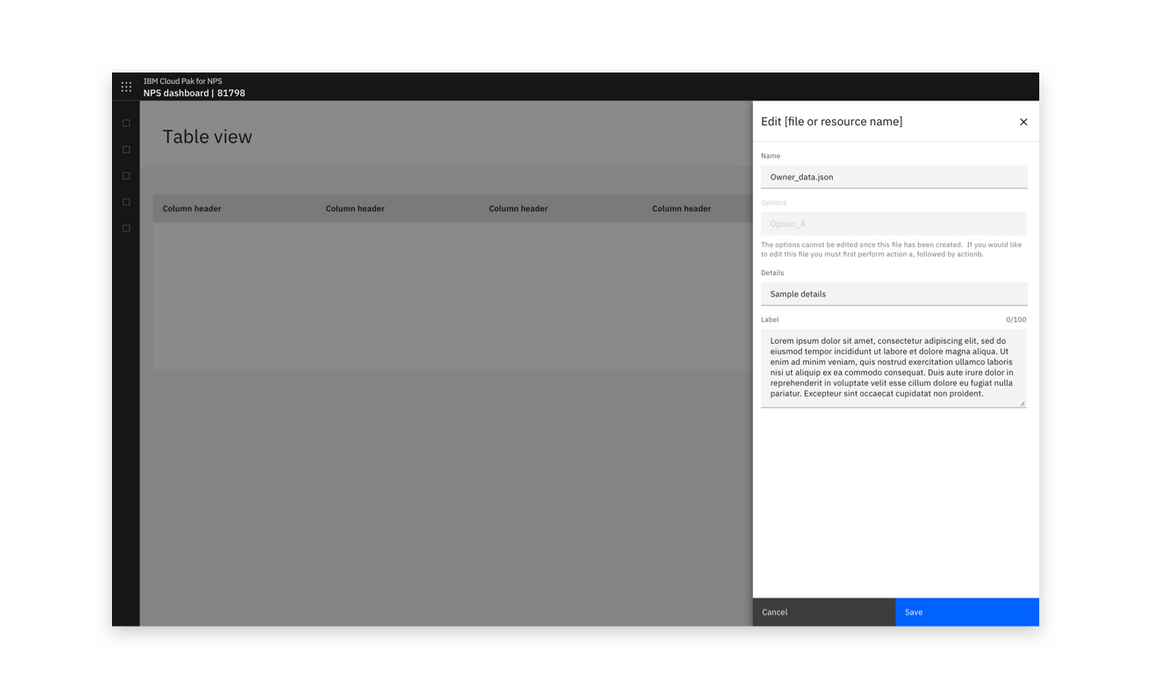Click the Owner_data.json Name field
This screenshot has width=1152, height=699.
894,176
